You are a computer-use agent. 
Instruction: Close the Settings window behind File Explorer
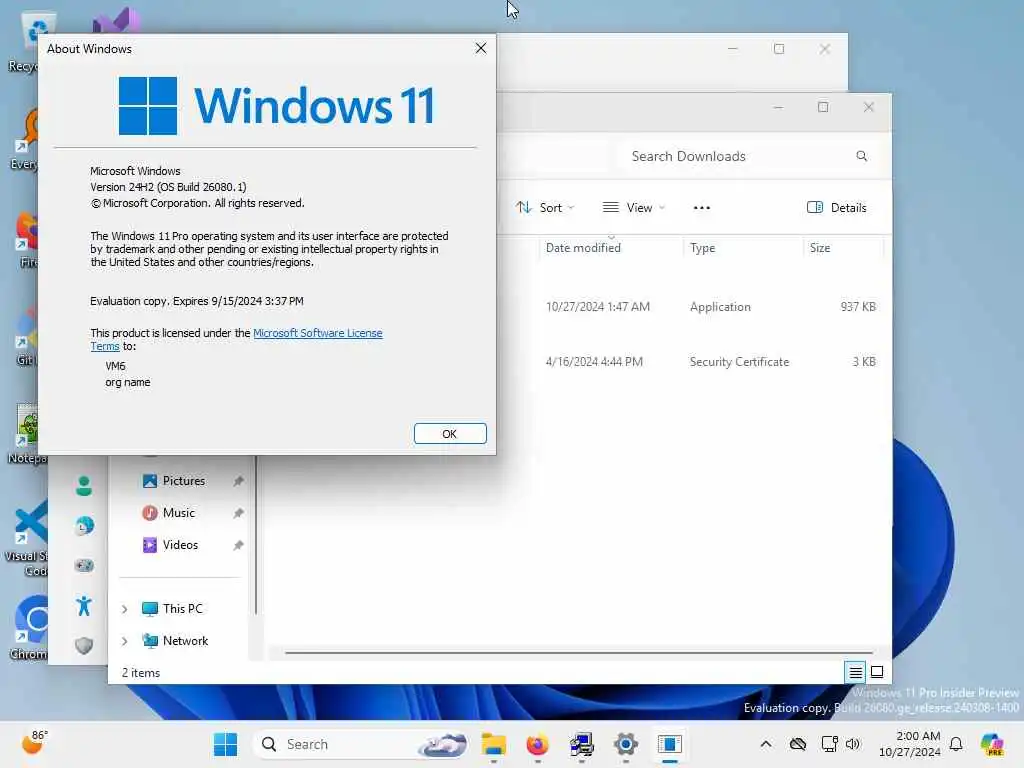pos(825,49)
